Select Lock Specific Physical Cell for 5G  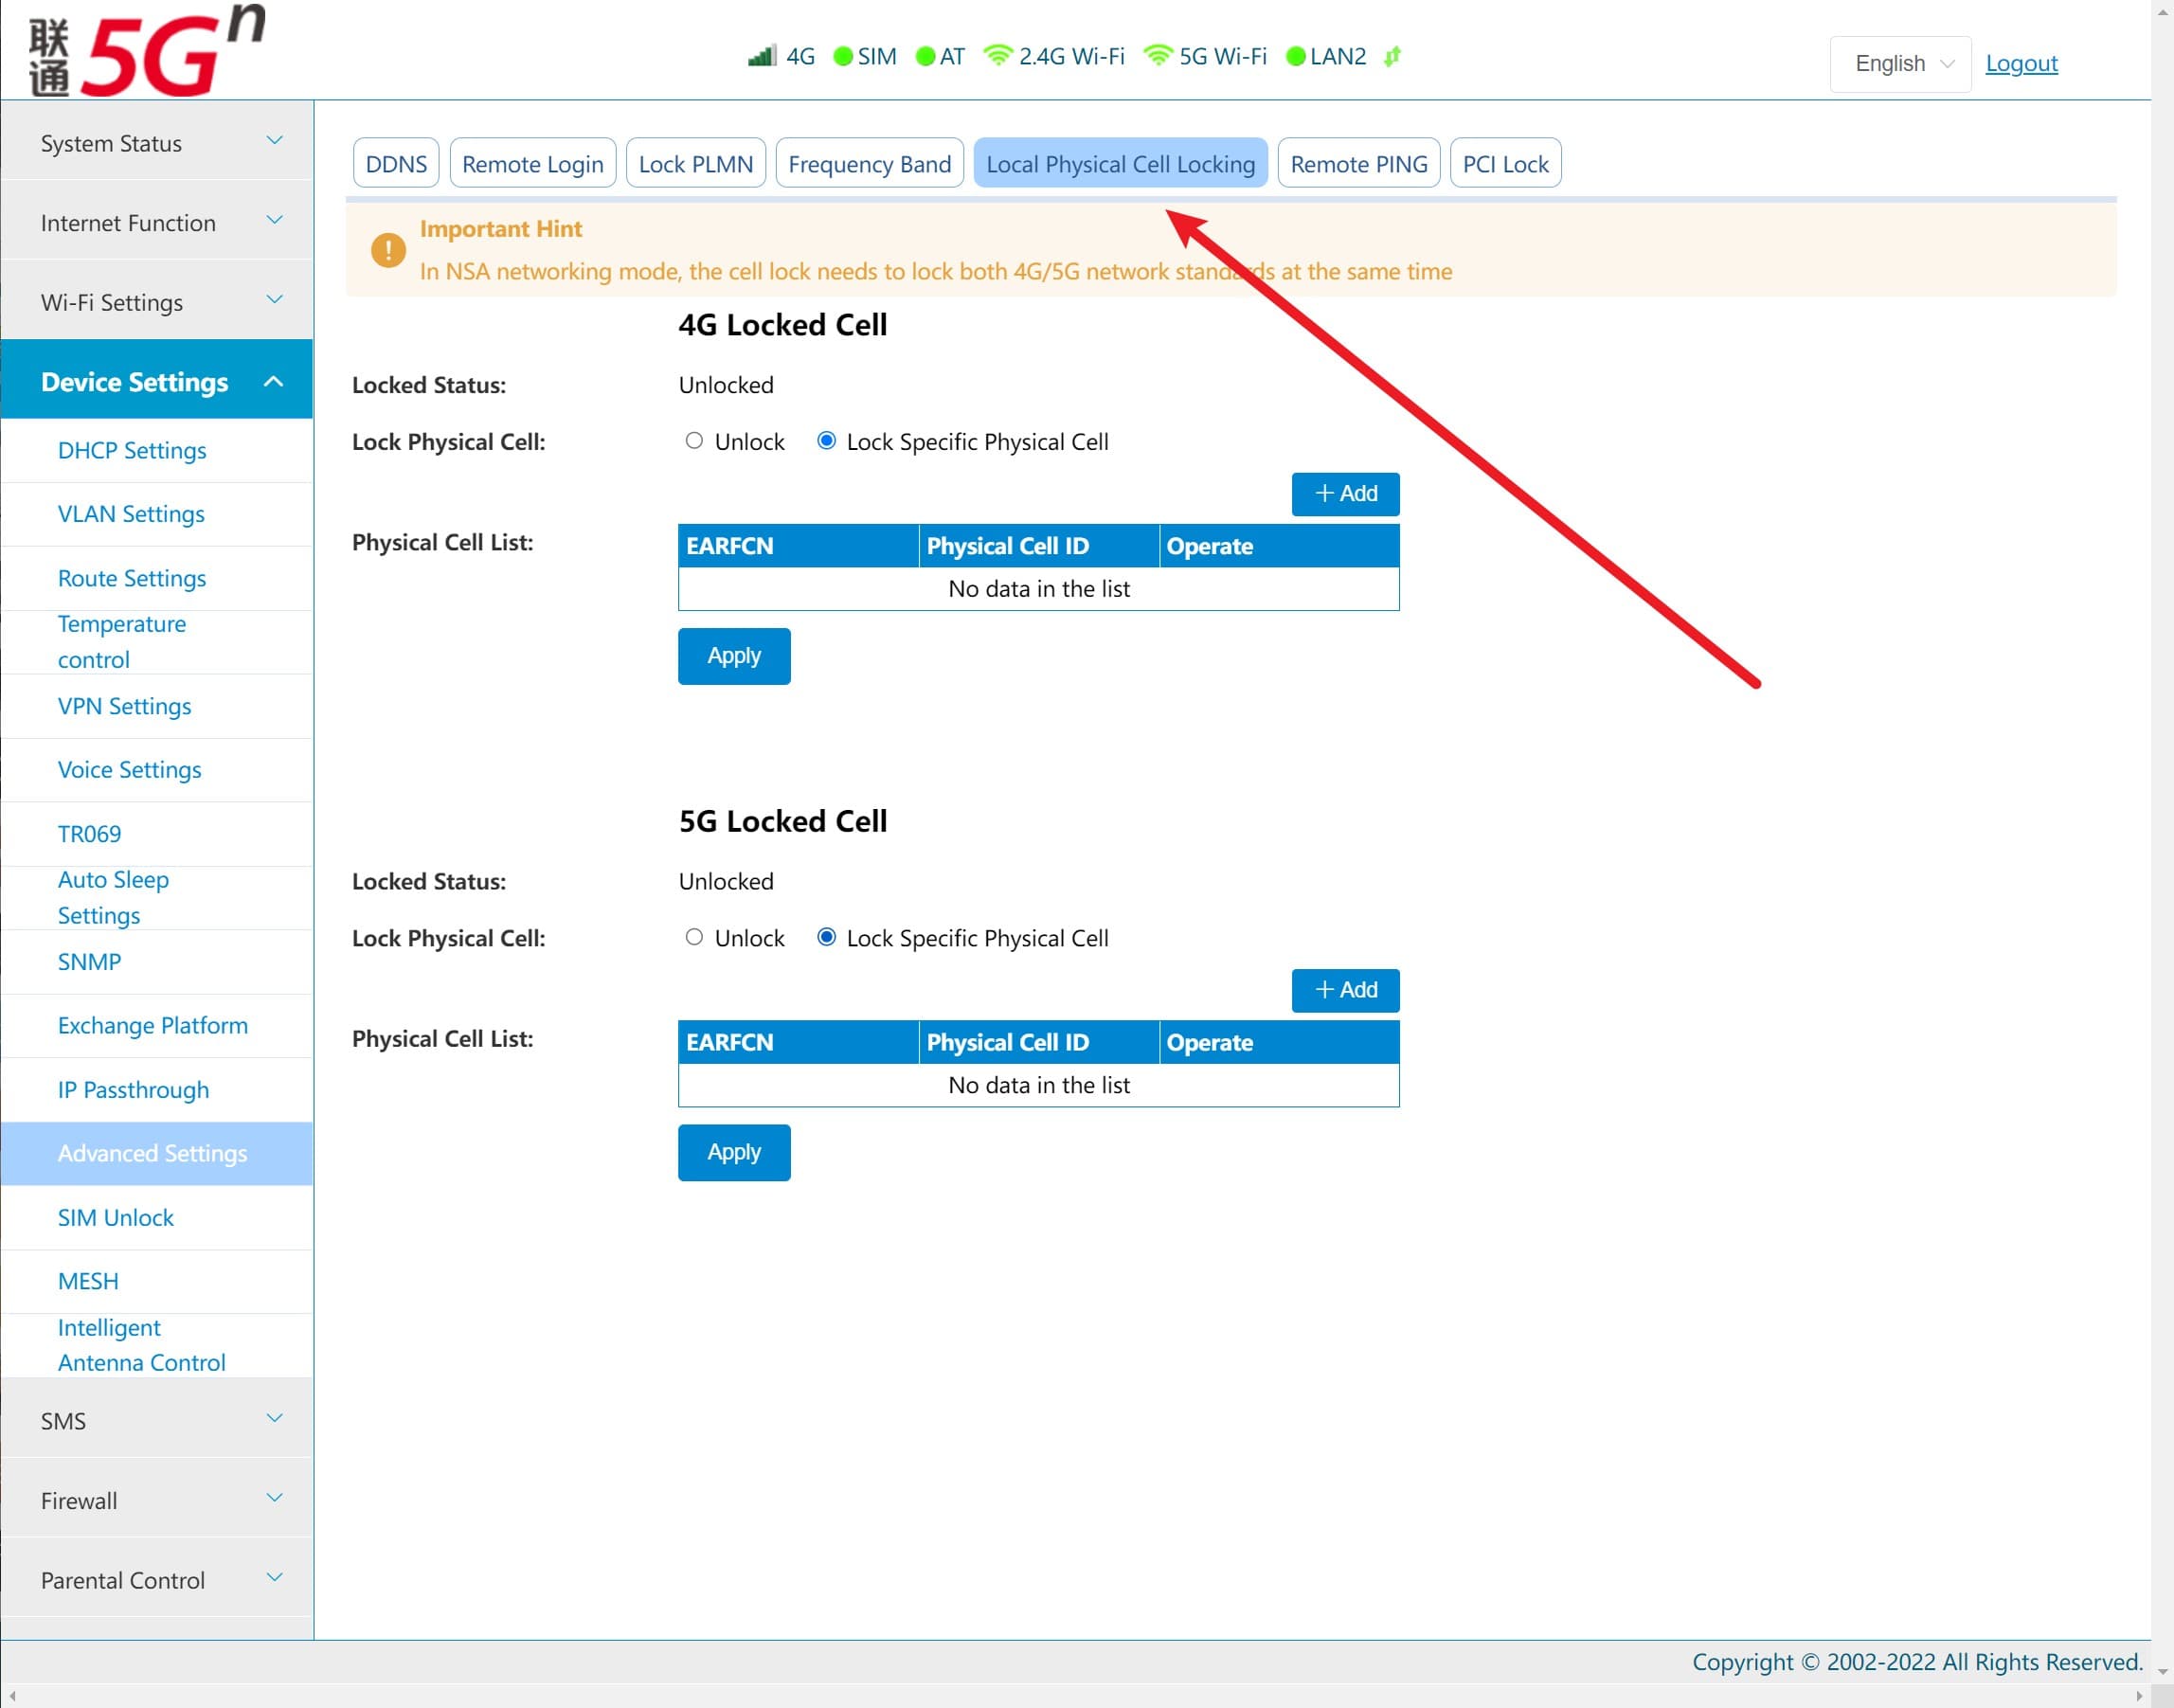826,937
